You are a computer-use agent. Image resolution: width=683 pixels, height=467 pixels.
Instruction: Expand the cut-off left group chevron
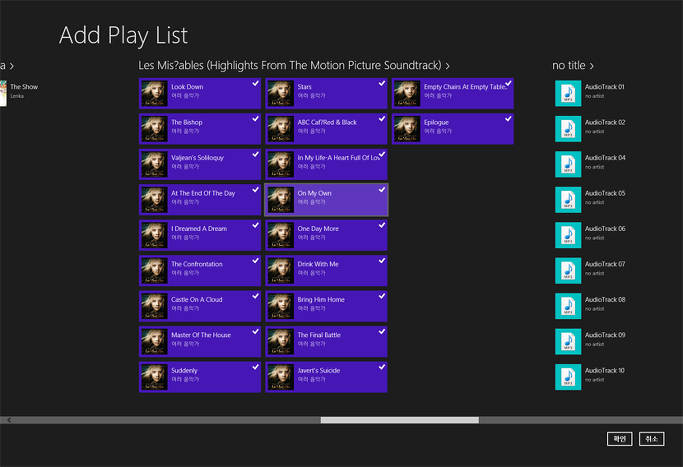[12, 66]
